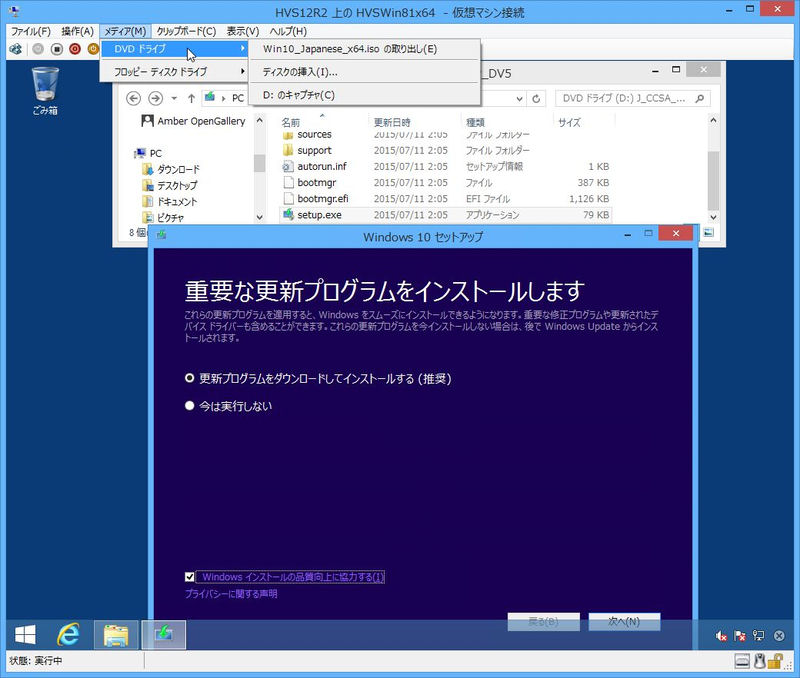Open ピクチャ in the navigation pane

(x=163, y=218)
